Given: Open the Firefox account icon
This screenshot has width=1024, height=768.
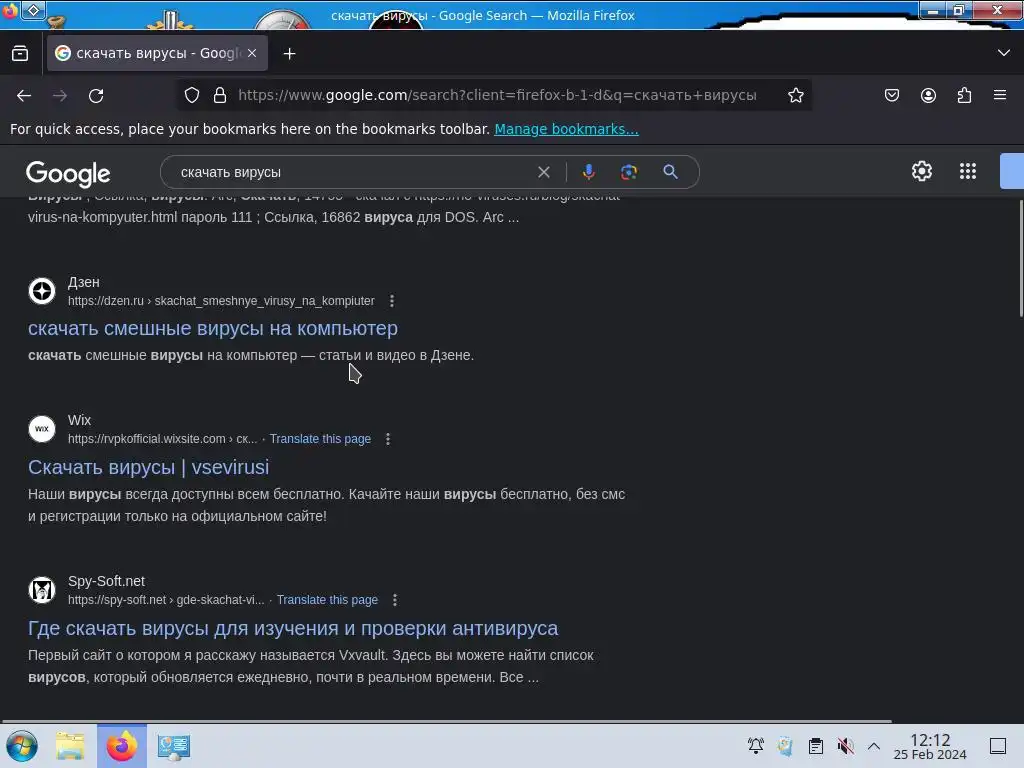Looking at the screenshot, I should [928, 95].
